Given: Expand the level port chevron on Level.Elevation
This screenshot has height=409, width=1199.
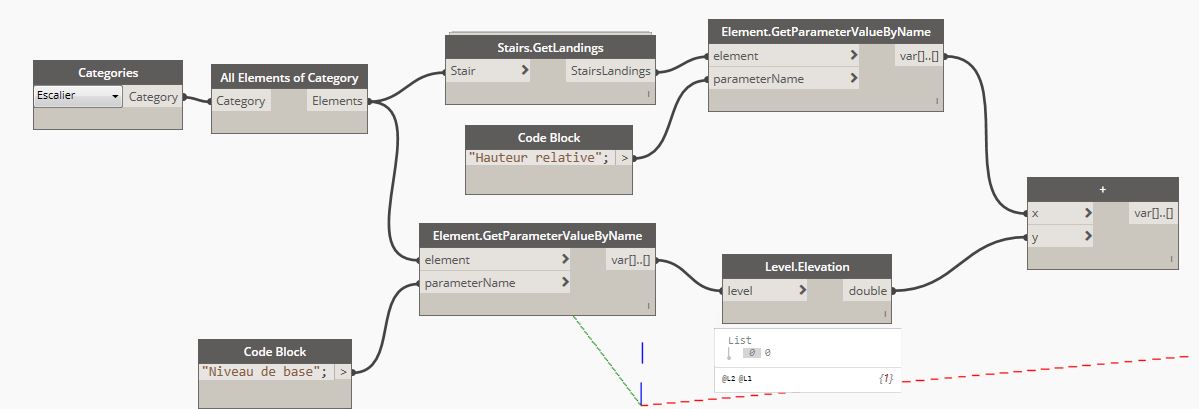Looking at the screenshot, I should pos(802,291).
